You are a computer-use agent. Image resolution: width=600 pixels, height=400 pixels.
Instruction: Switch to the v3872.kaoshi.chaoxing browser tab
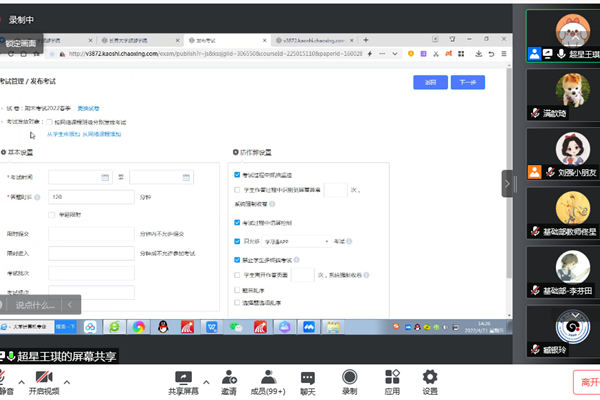coord(320,40)
